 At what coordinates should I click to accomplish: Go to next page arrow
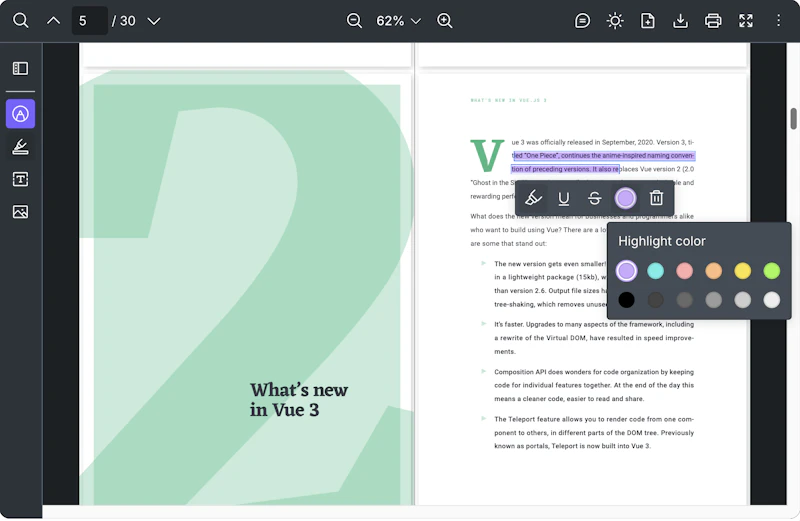point(154,21)
